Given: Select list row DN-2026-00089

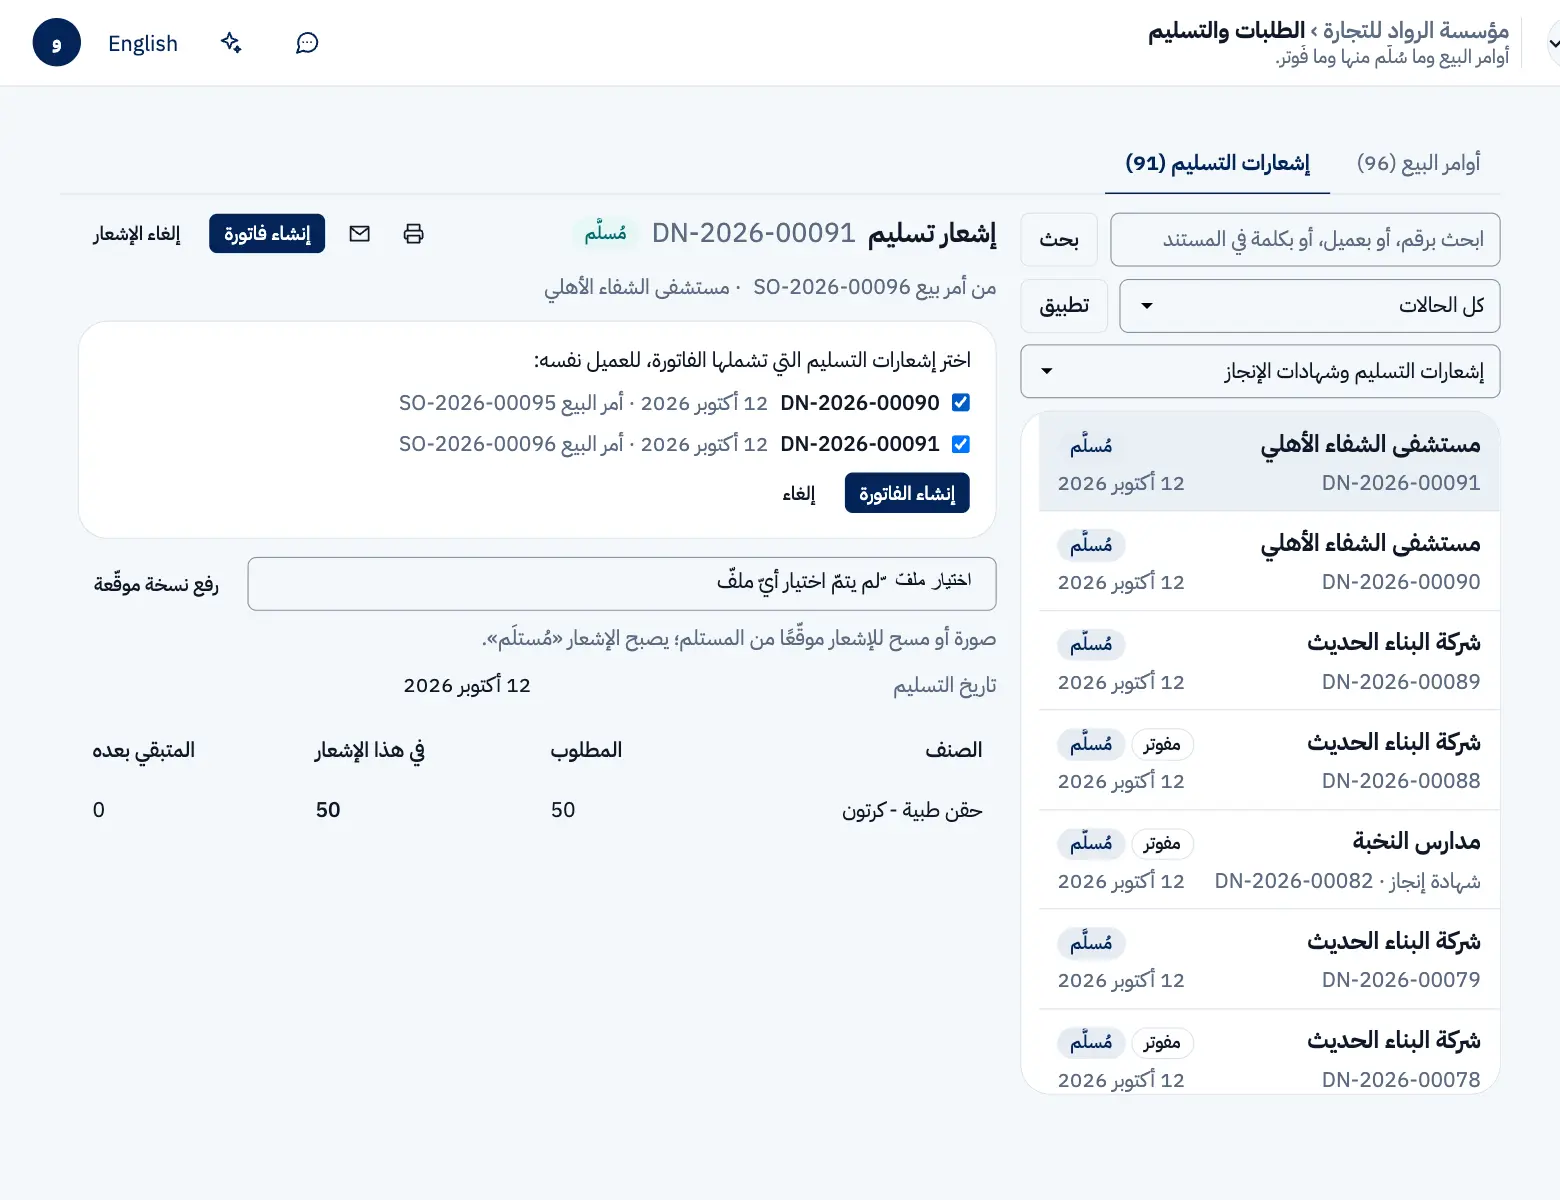Looking at the screenshot, I should pyautogui.click(x=1269, y=661).
